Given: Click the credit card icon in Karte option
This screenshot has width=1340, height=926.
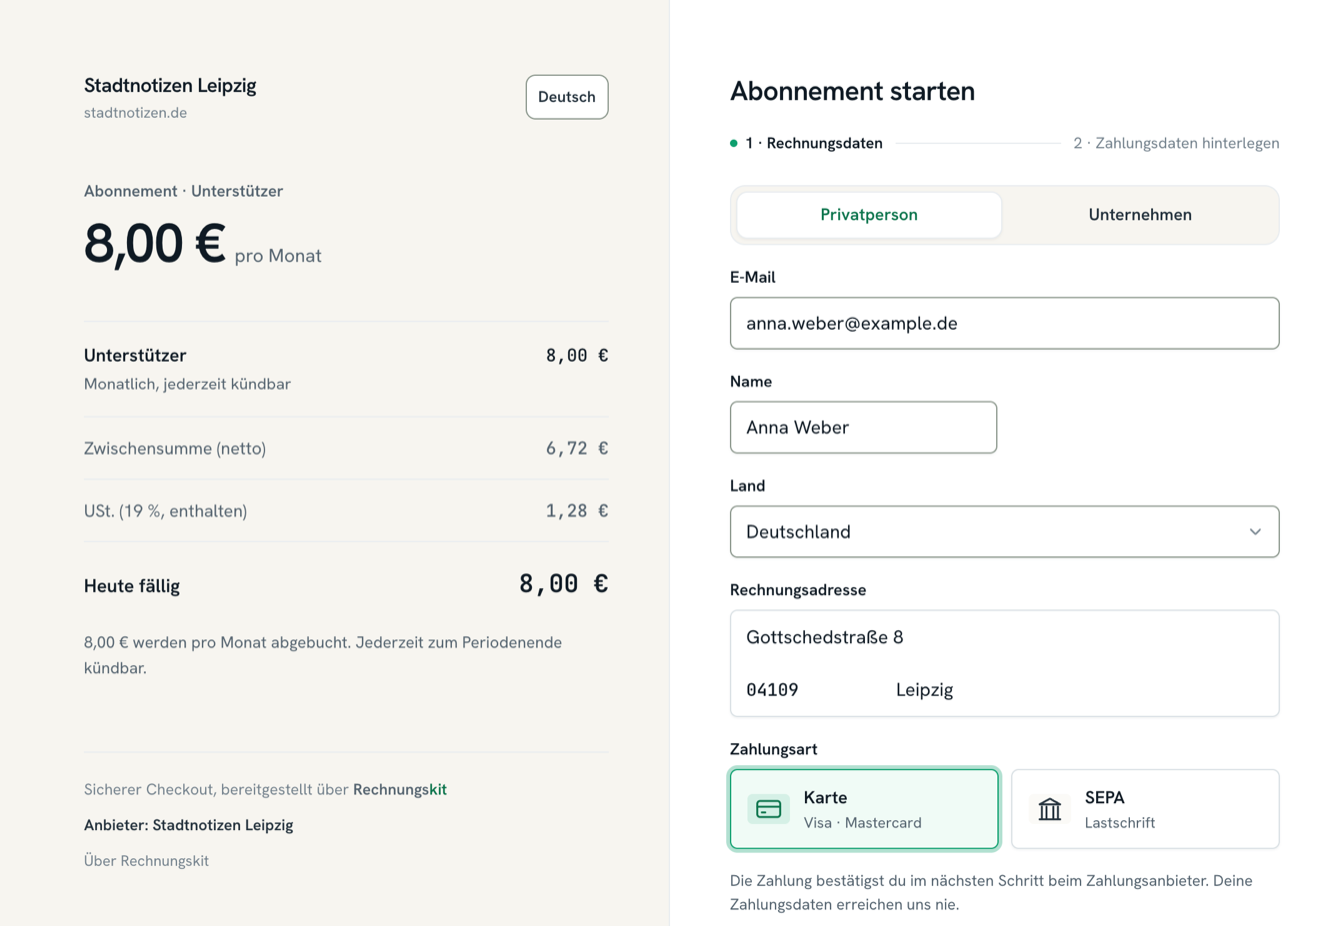Looking at the screenshot, I should (768, 809).
